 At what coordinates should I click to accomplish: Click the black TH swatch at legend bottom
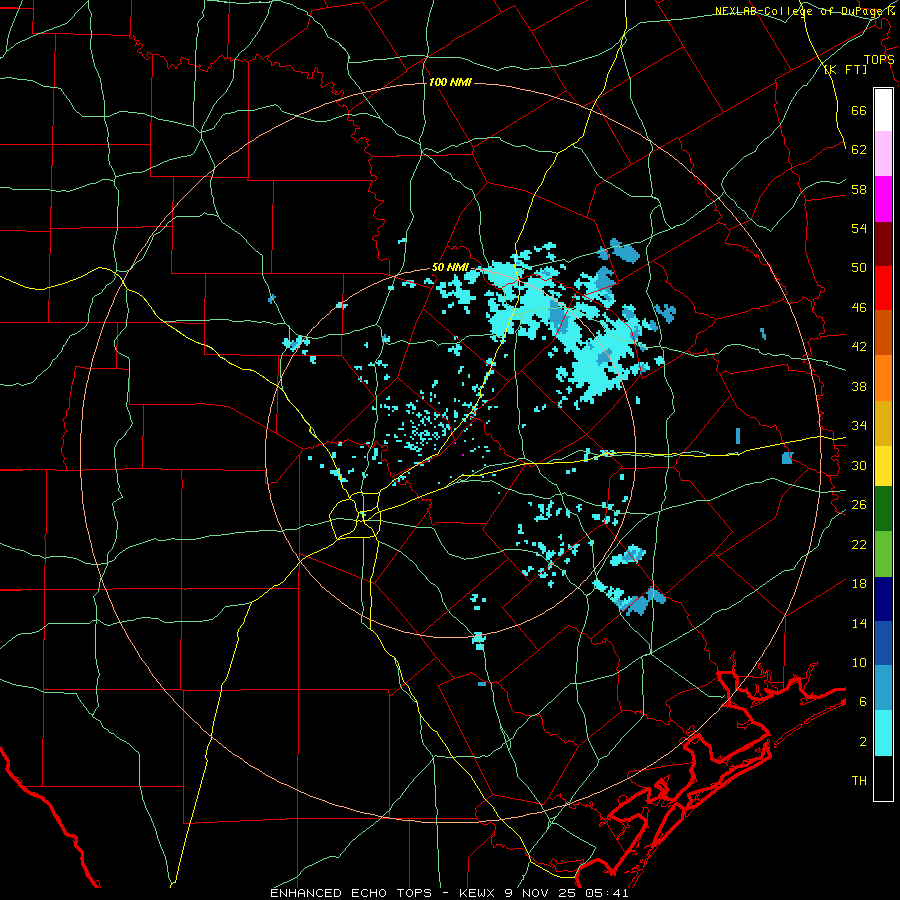(x=883, y=778)
